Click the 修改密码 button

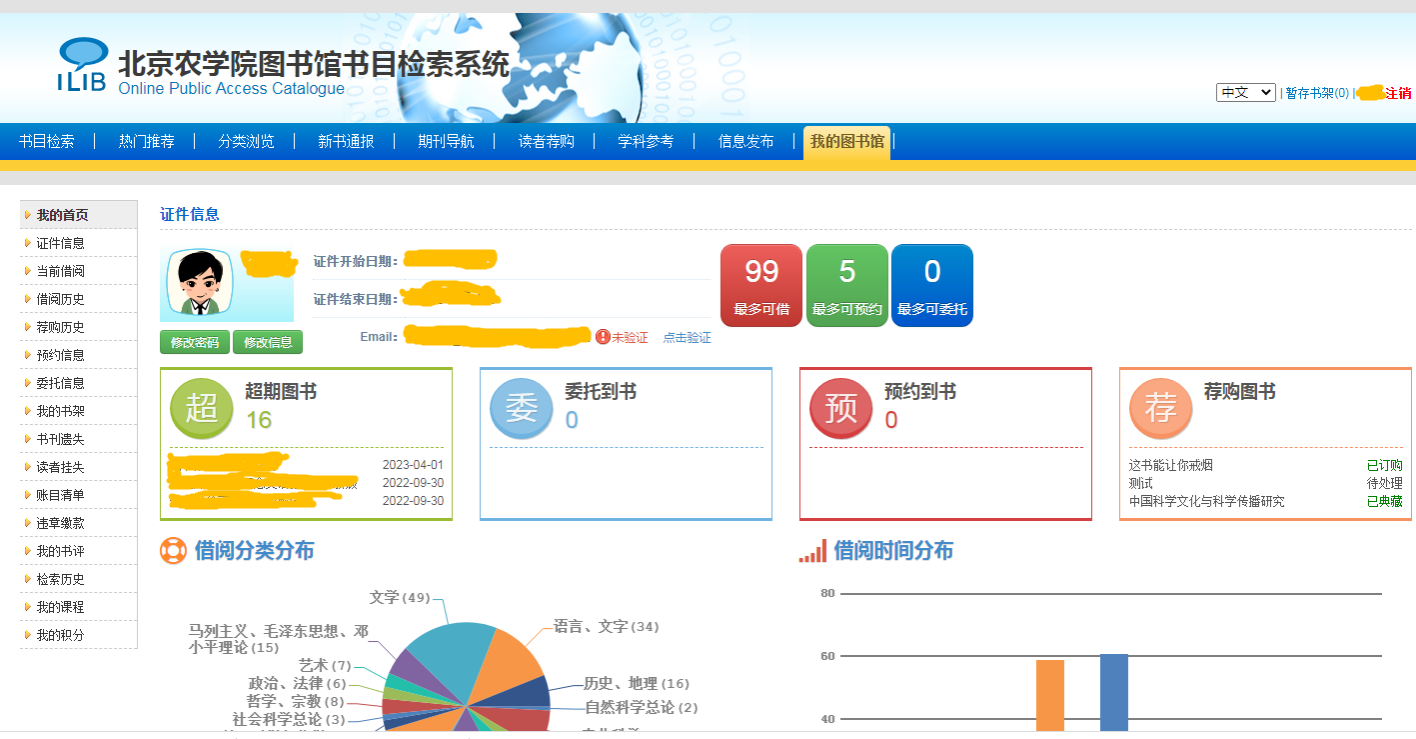(195, 342)
